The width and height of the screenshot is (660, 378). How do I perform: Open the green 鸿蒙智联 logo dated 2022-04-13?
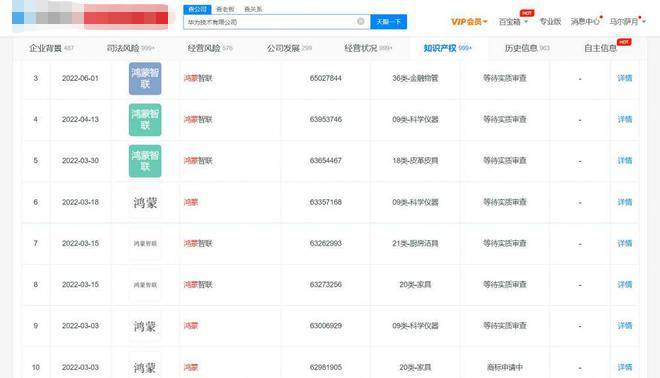(x=145, y=120)
